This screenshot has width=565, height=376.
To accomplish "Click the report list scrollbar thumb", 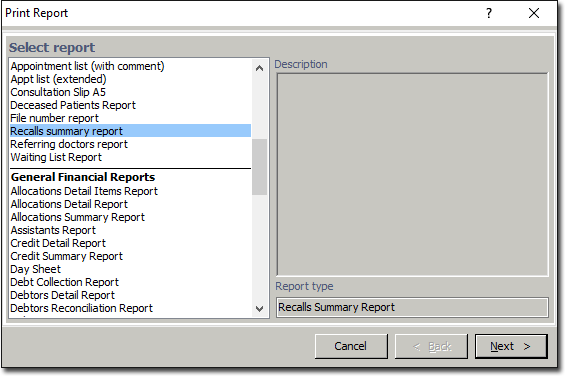I will 259,167.
